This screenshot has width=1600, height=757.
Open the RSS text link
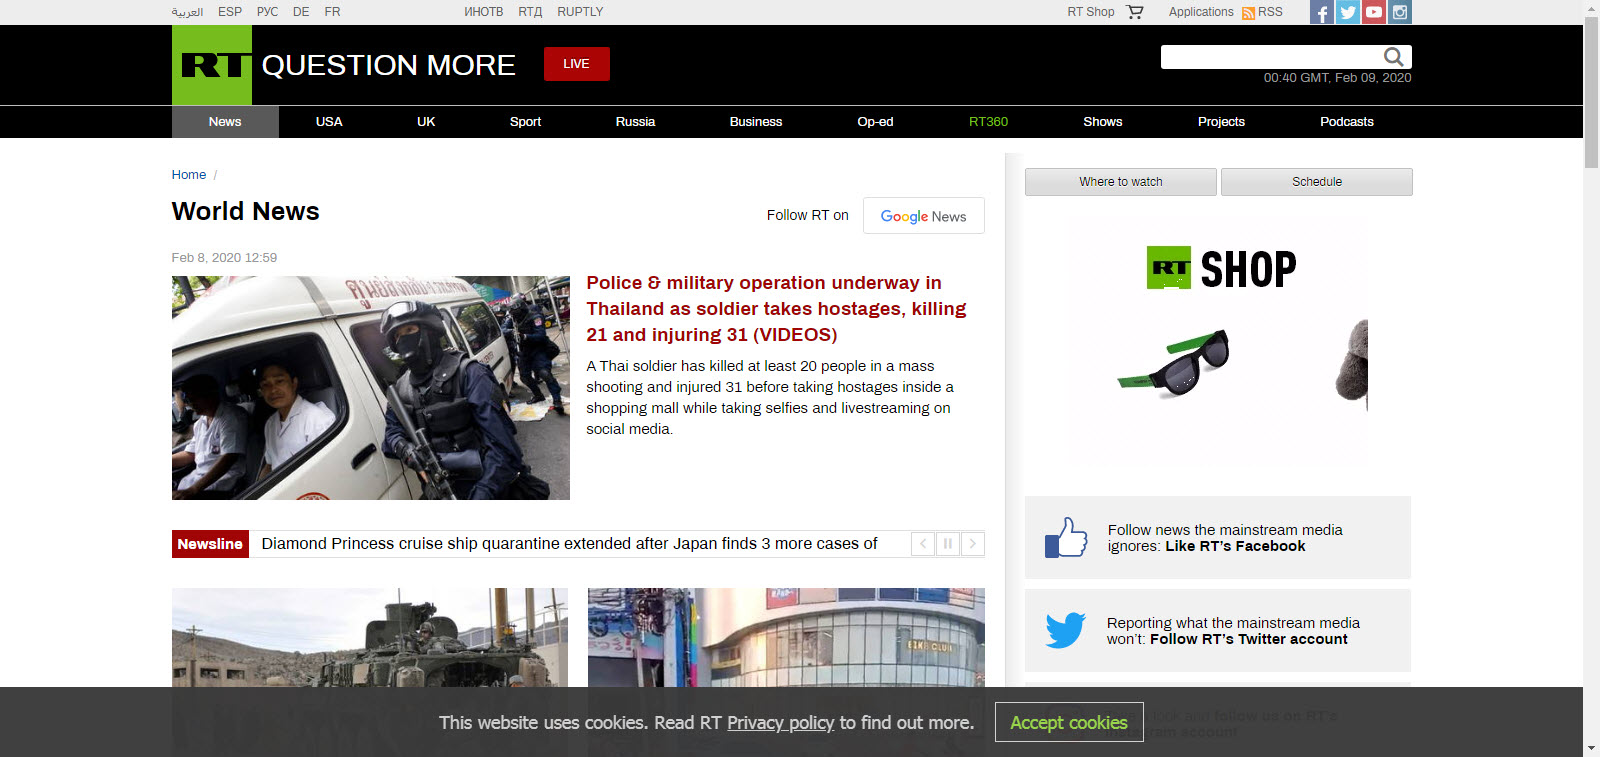[x=1270, y=12]
